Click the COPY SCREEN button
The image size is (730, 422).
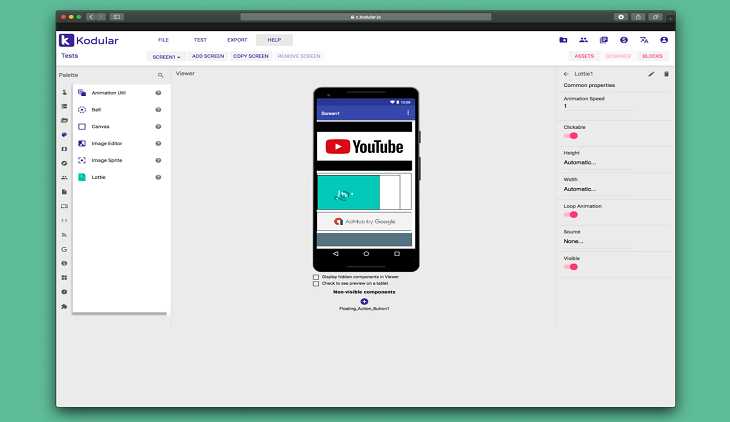point(250,56)
